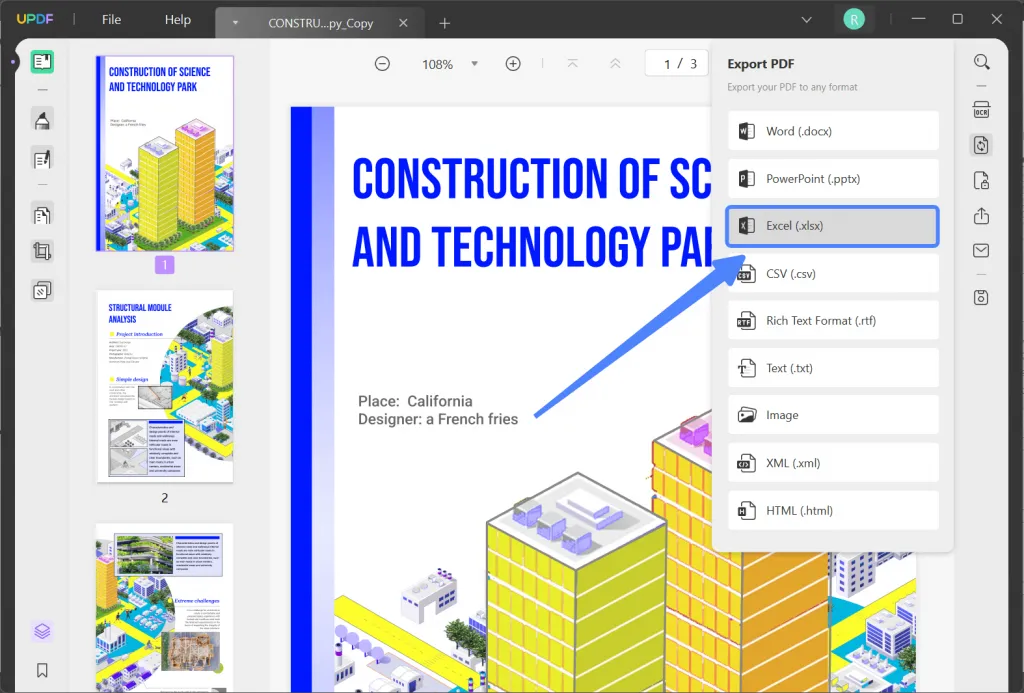
Task: Expand the open tabs list chevron
Action: [806, 18]
